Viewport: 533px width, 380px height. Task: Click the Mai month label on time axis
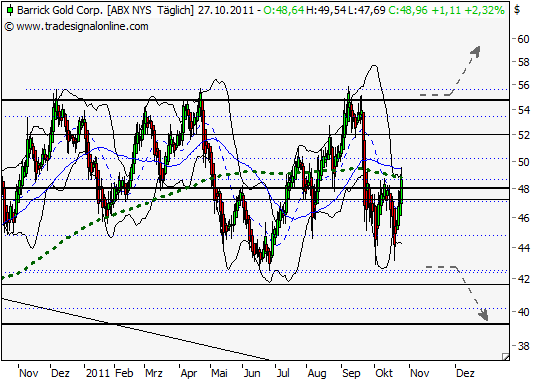tap(219, 373)
